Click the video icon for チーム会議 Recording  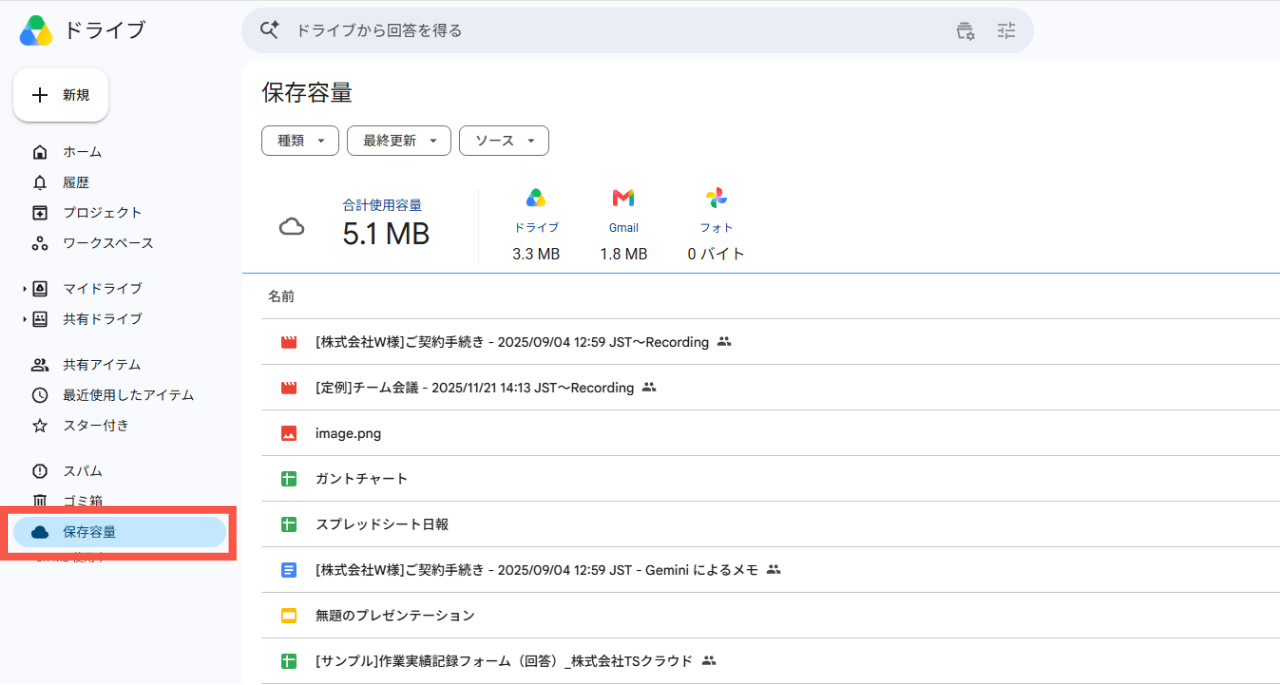289,388
